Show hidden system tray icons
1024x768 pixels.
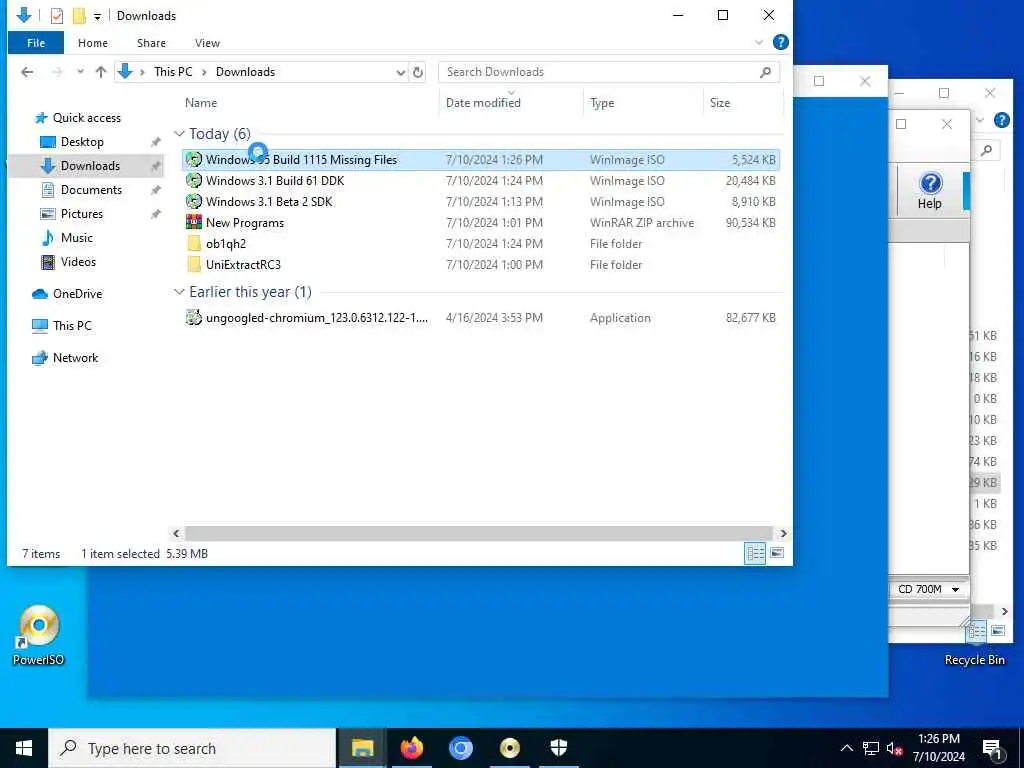tap(846, 748)
